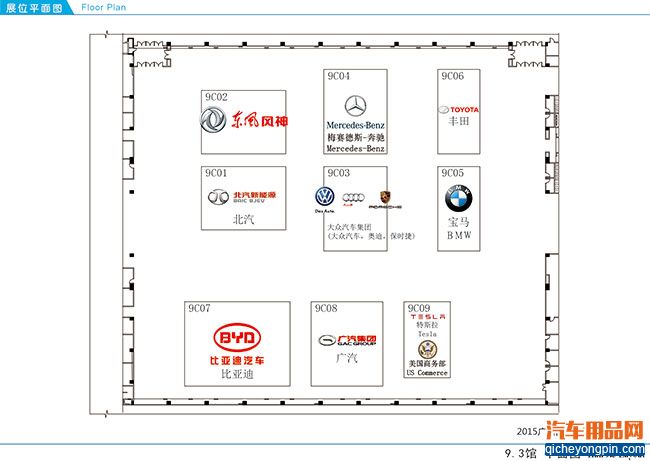This screenshot has width=650, height=461.
Task: Click the Mercedes-Benz star logo
Action: coord(356,106)
